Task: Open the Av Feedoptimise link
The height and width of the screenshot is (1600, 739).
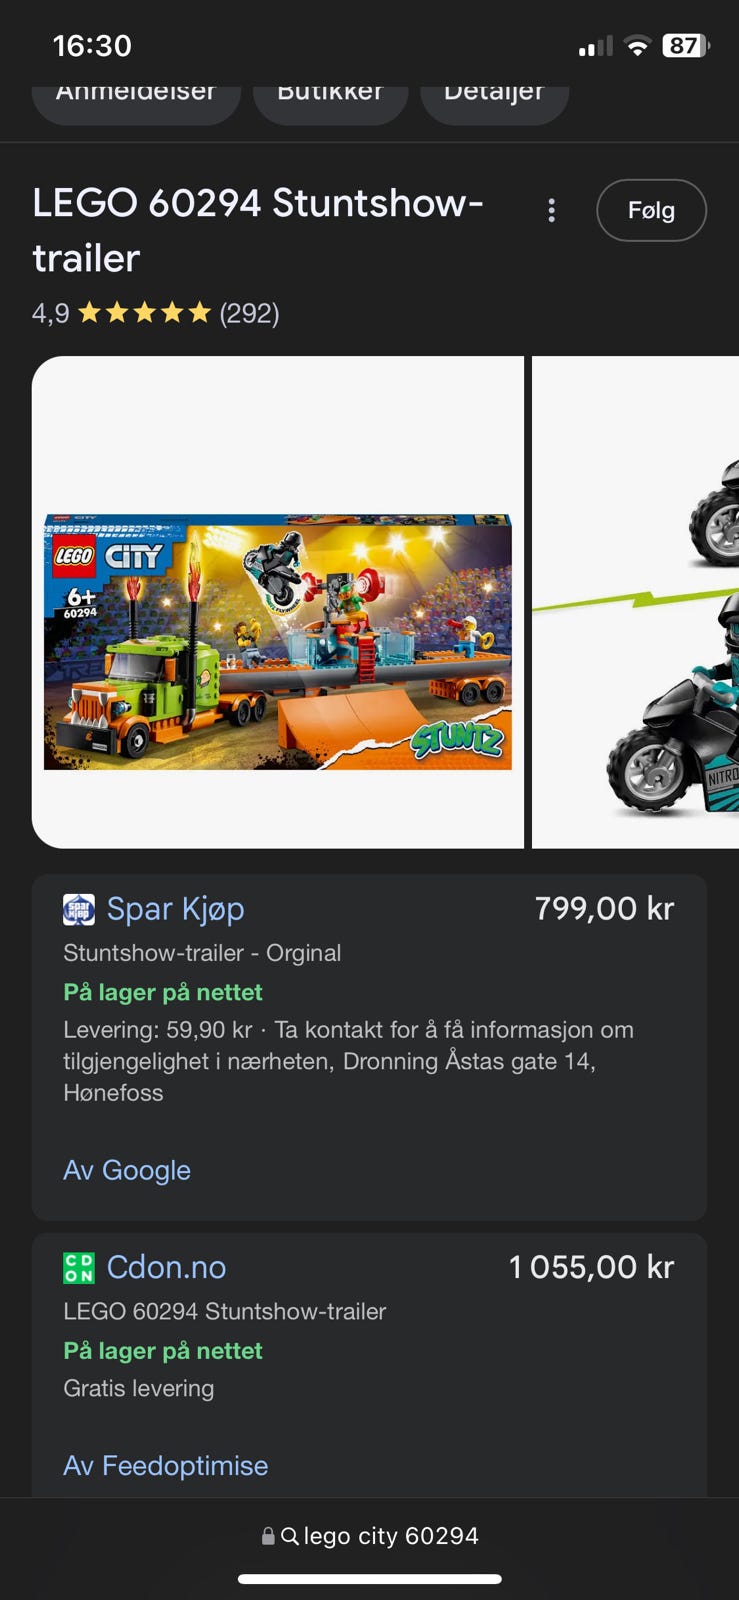Action: point(166,1466)
